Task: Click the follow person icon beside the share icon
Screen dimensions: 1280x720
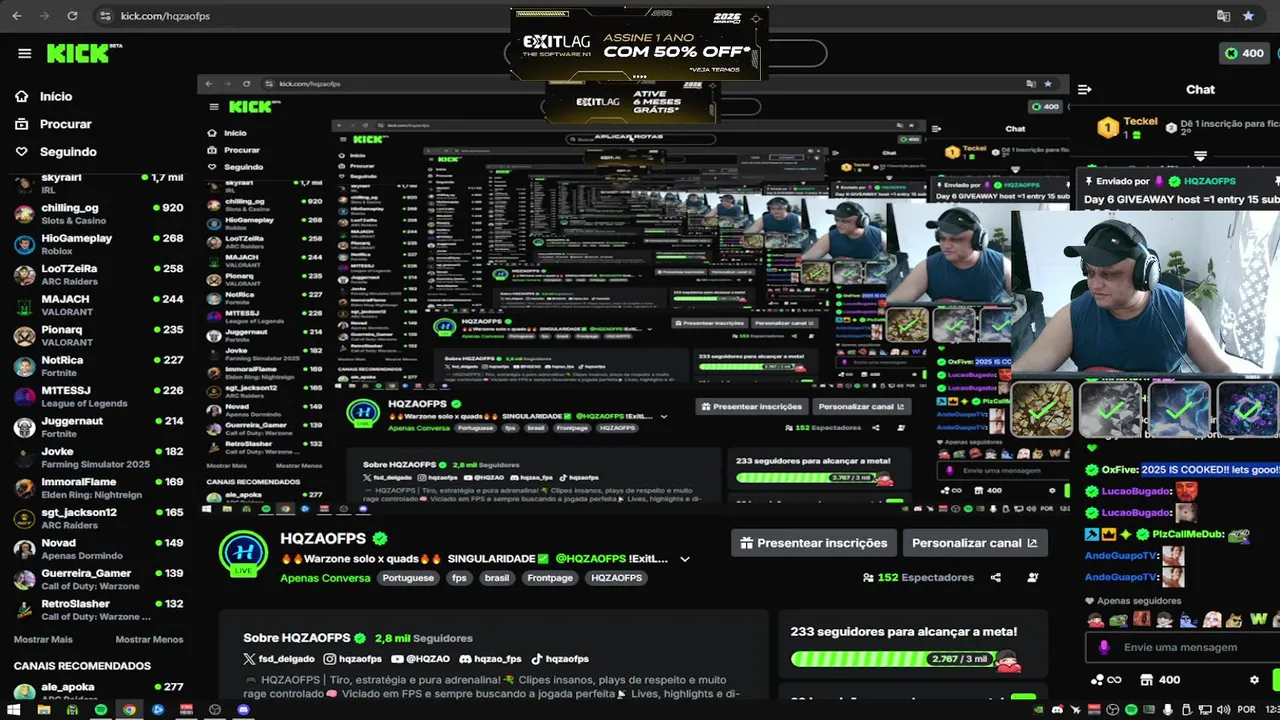Action: 1032,577
